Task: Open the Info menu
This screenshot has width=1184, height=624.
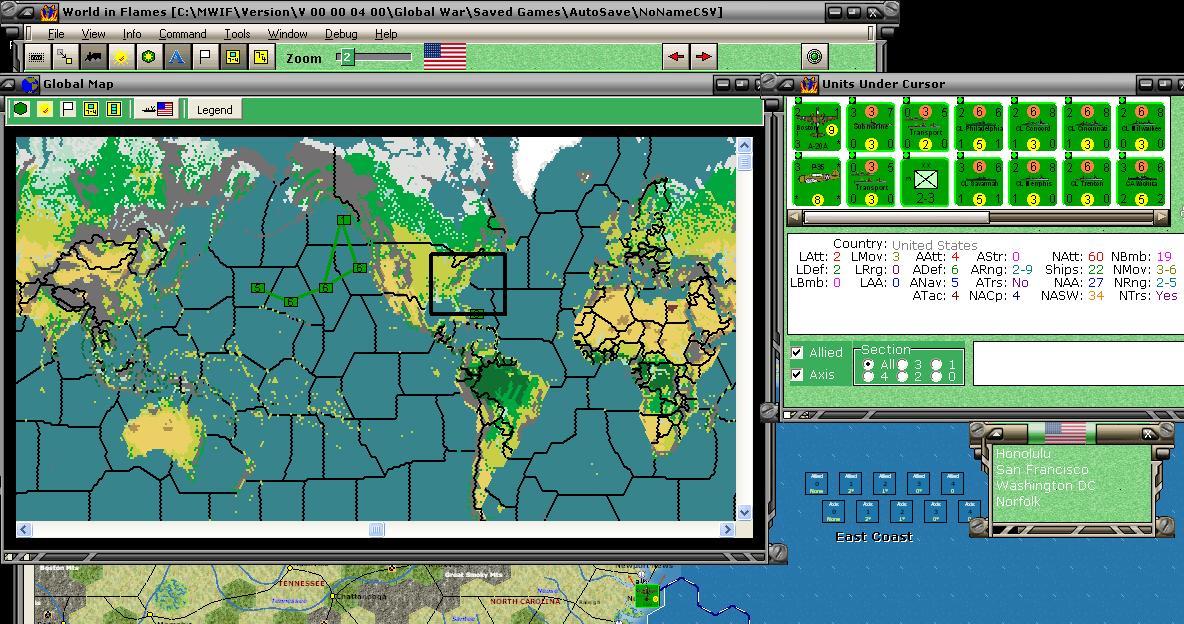Action: 132,34
